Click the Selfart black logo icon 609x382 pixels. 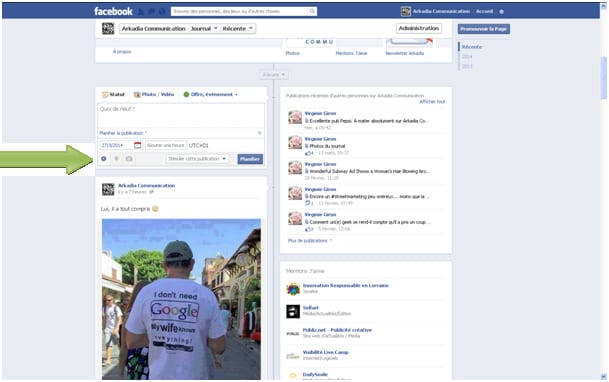[x=293, y=311]
